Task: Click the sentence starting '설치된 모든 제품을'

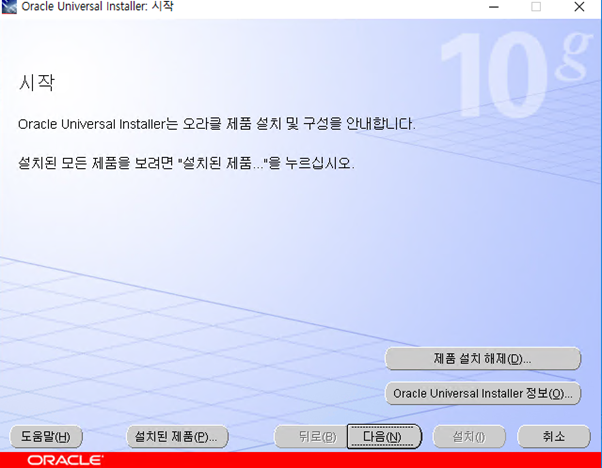Action: point(186,163)
